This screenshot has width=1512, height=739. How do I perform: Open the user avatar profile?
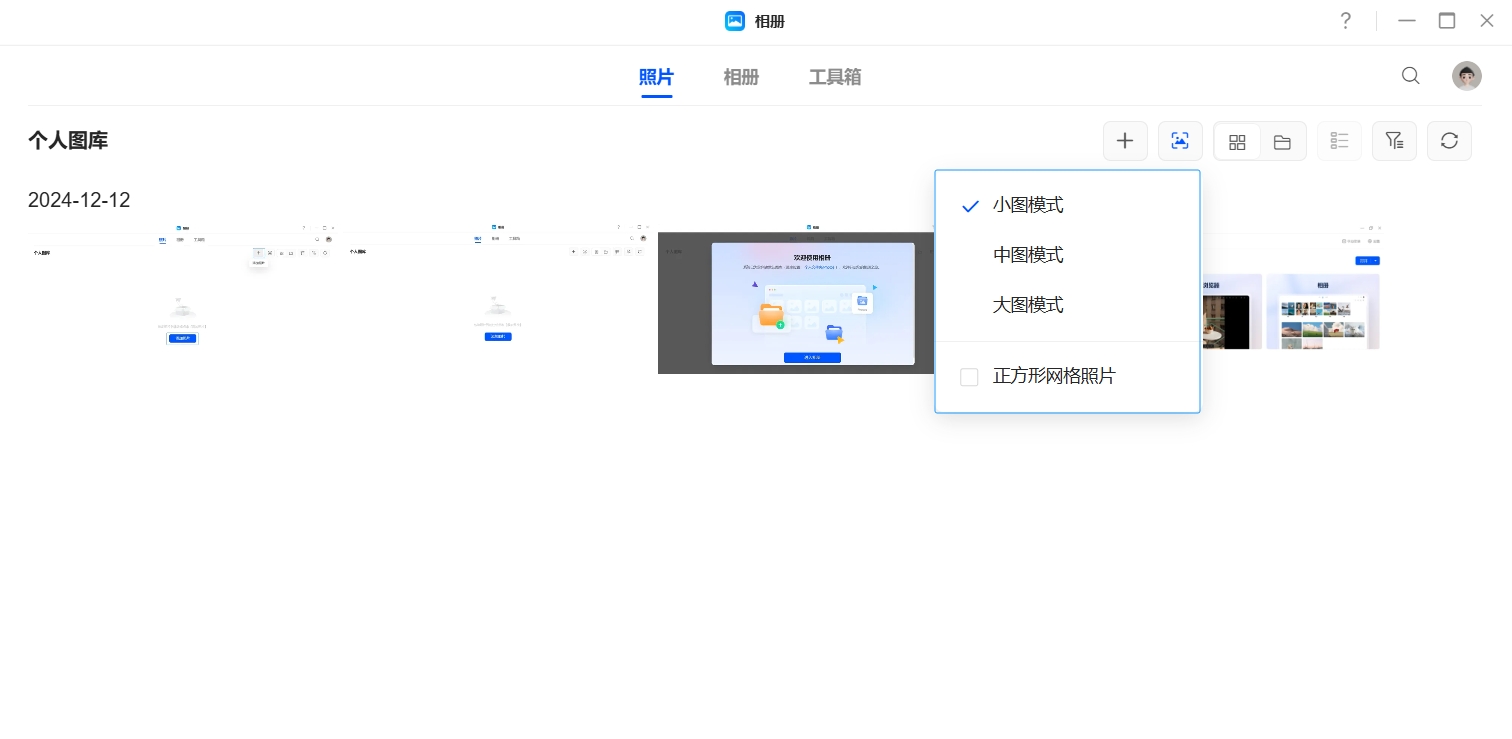coord(1467,76)
